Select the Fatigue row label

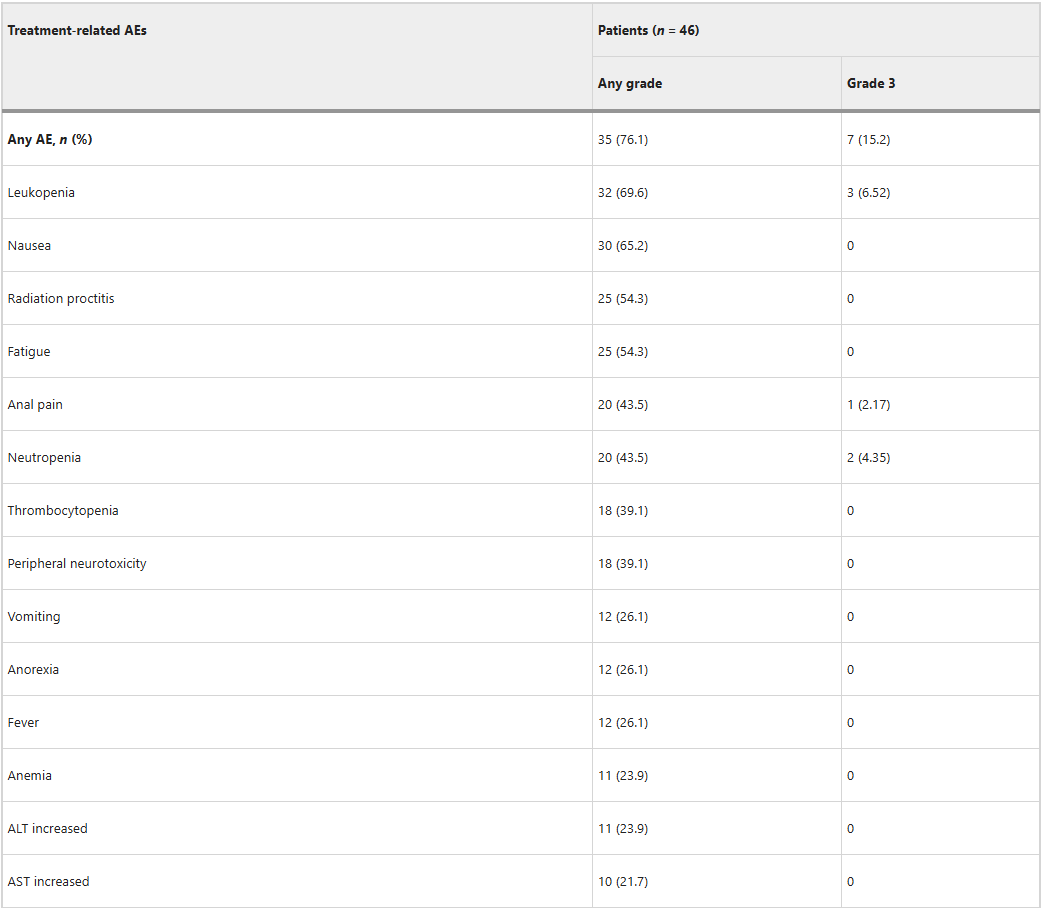tap(29, 351)
